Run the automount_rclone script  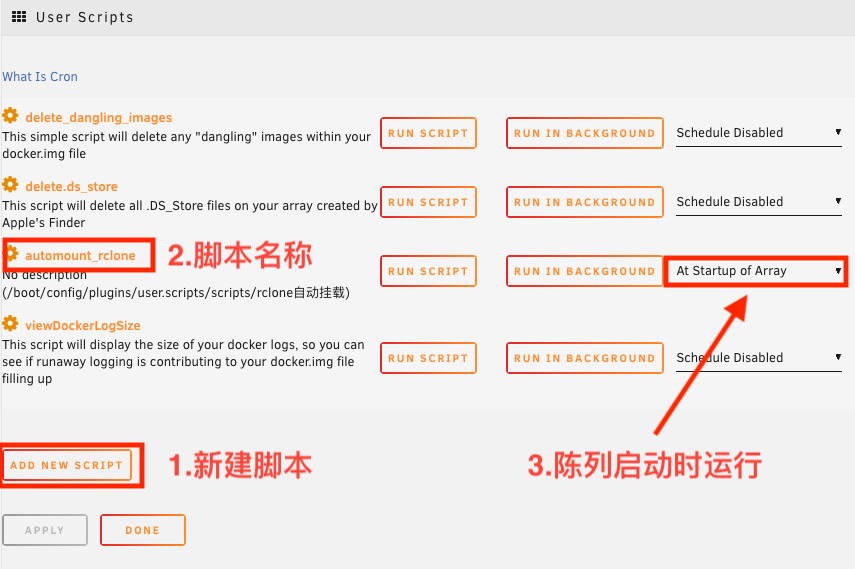click(x=428, y=271)
